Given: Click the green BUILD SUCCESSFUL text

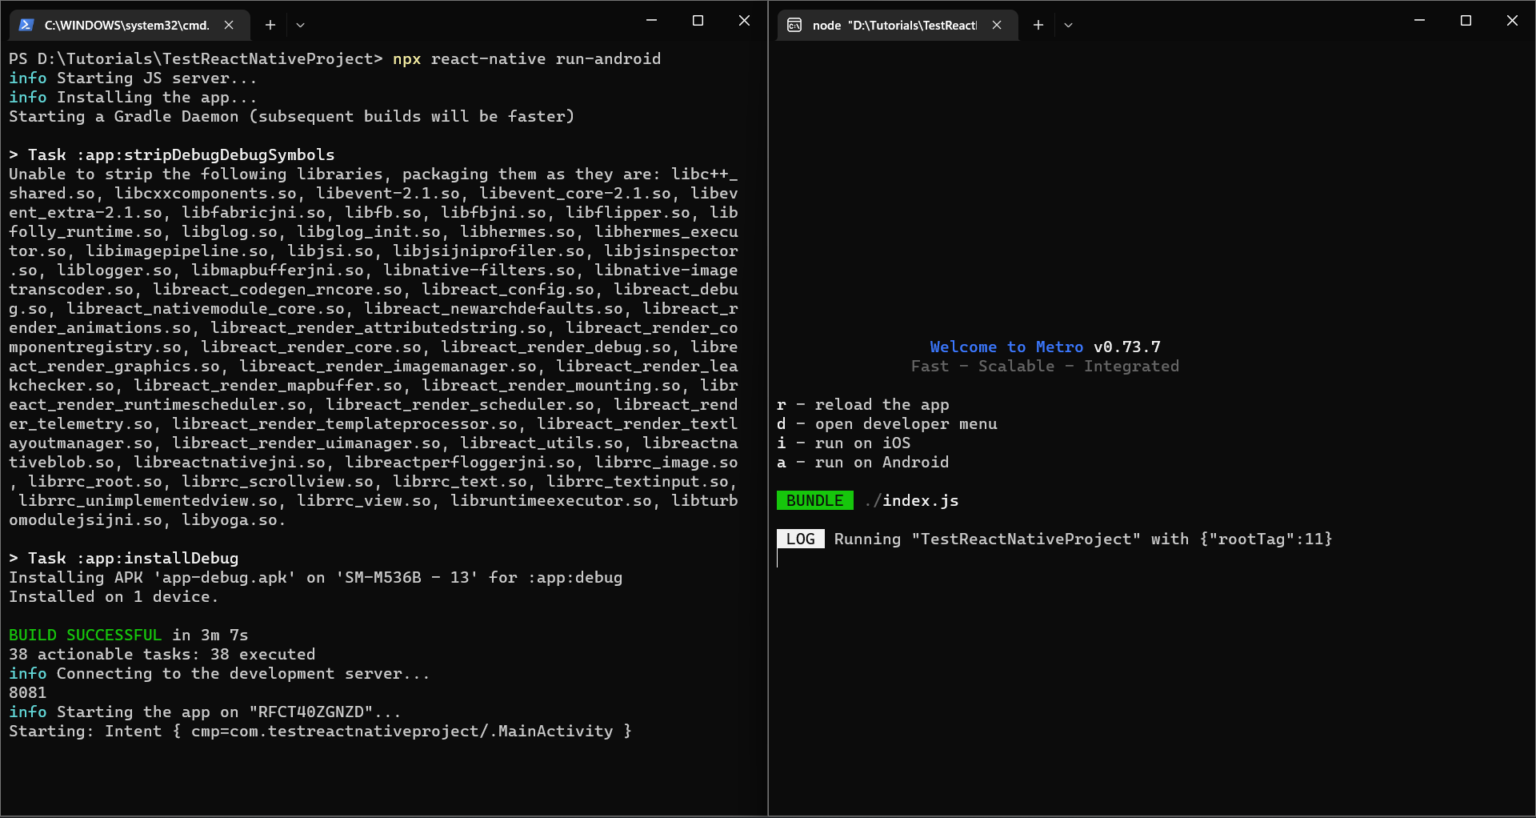Looking at the screenshot, I should (85, 635).
